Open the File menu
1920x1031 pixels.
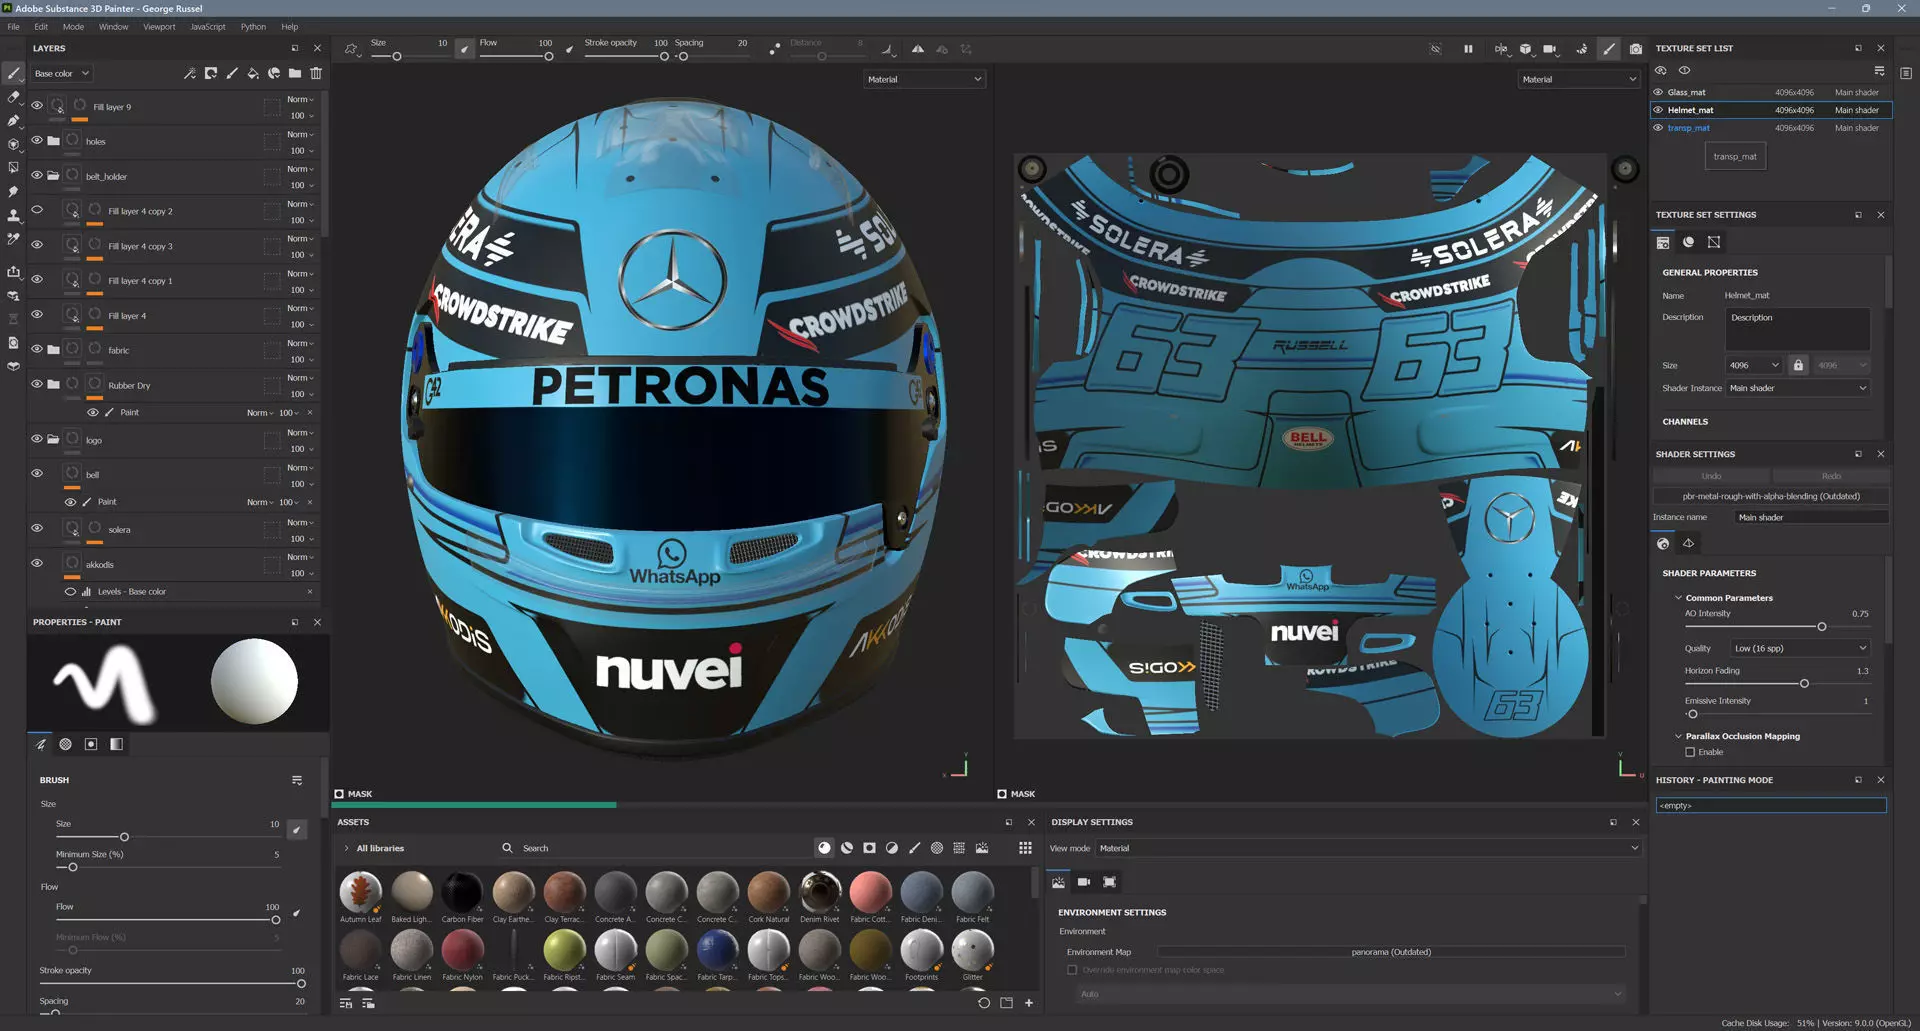pyautogui.click(x=13, y=27)
